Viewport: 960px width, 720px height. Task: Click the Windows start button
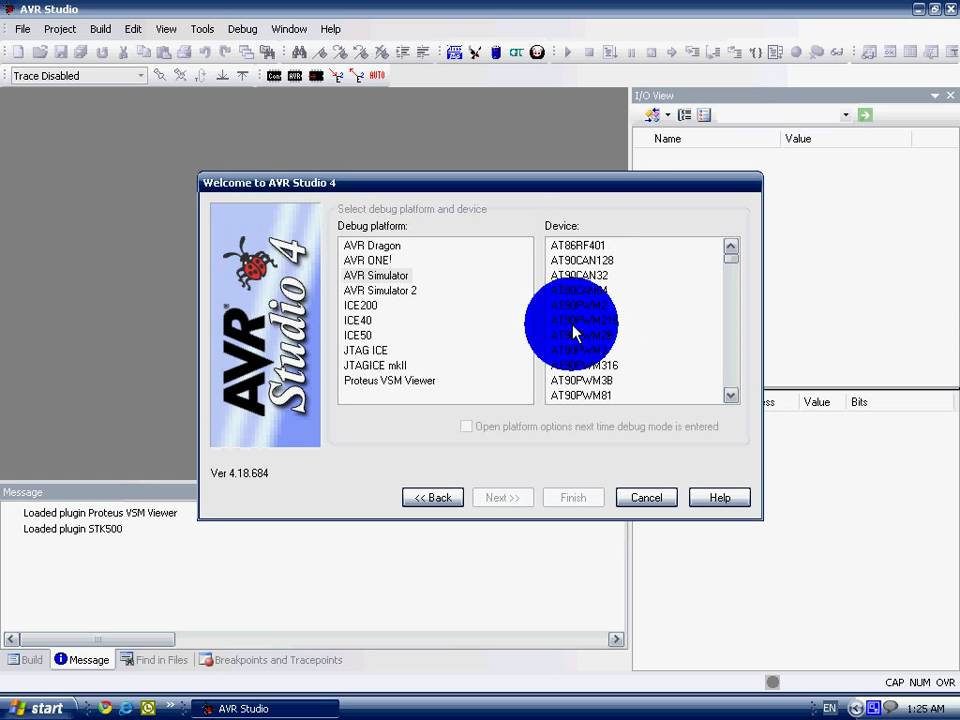coord(38,708)
